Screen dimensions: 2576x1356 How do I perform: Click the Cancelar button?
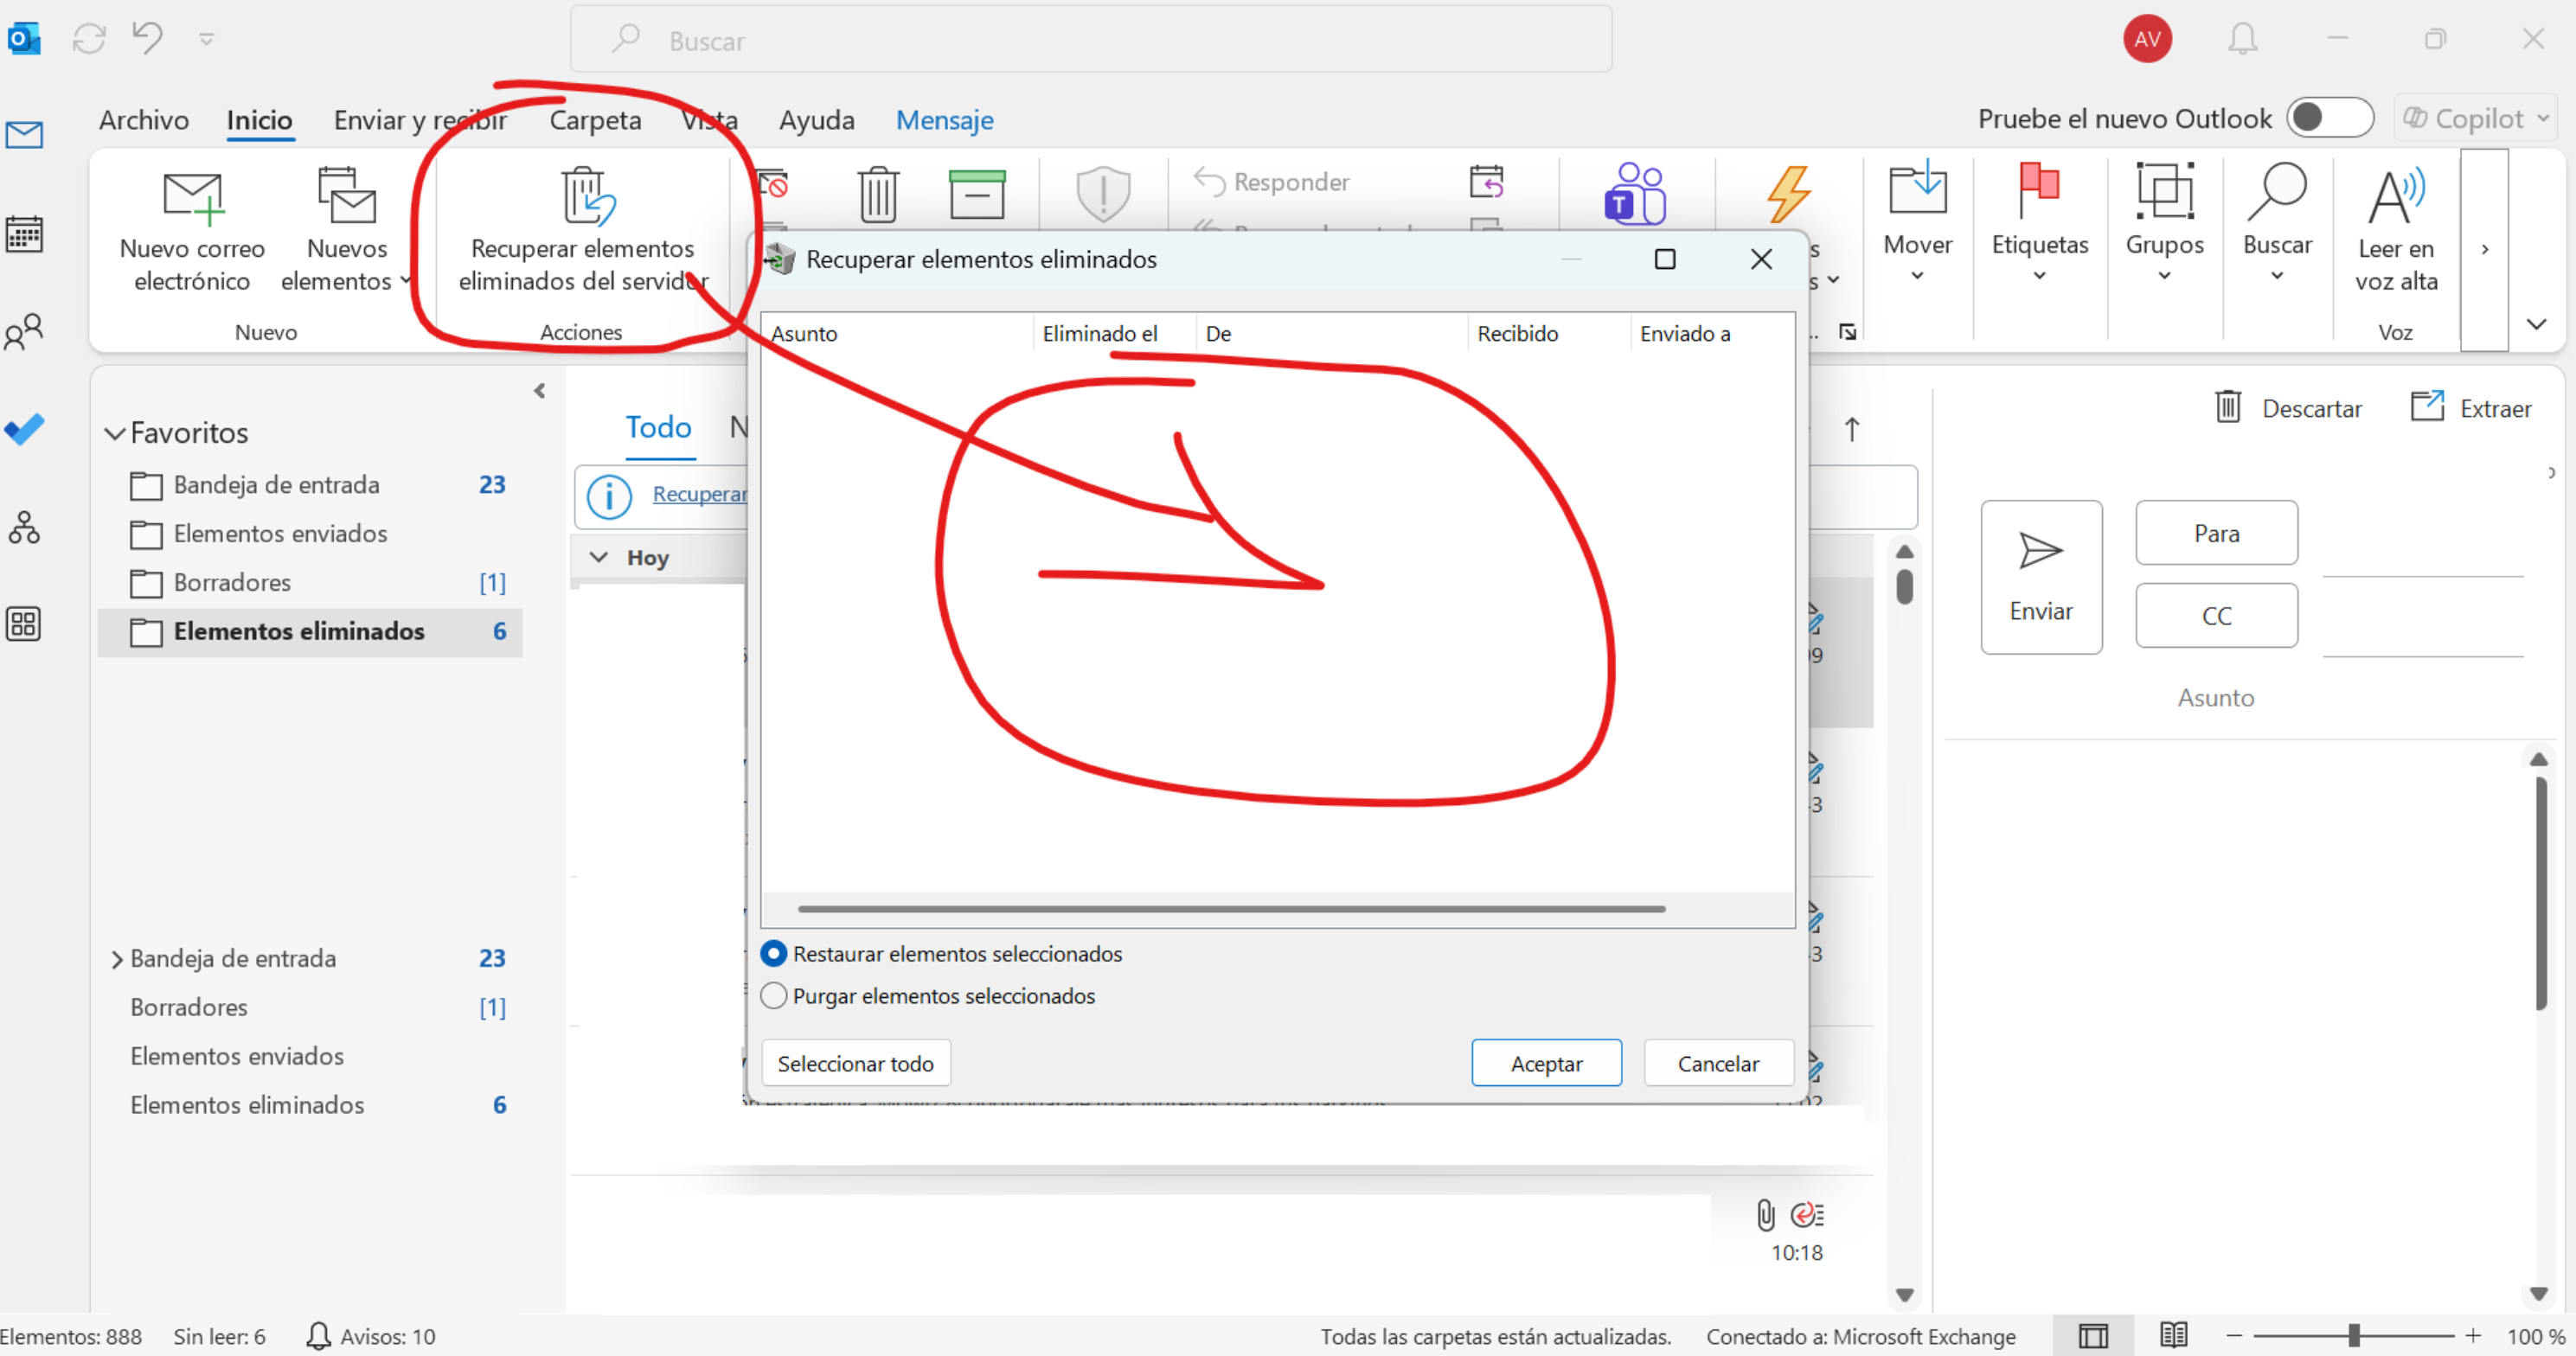pyautogui.click(x=1718, y=1063)
